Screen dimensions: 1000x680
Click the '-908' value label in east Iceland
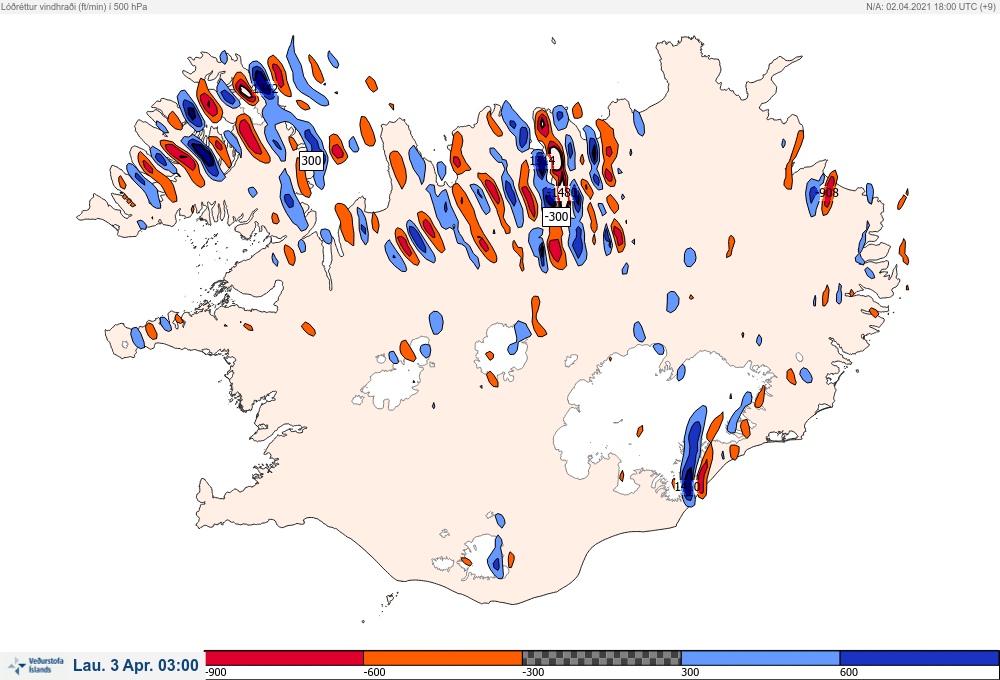tap(827, 192)
